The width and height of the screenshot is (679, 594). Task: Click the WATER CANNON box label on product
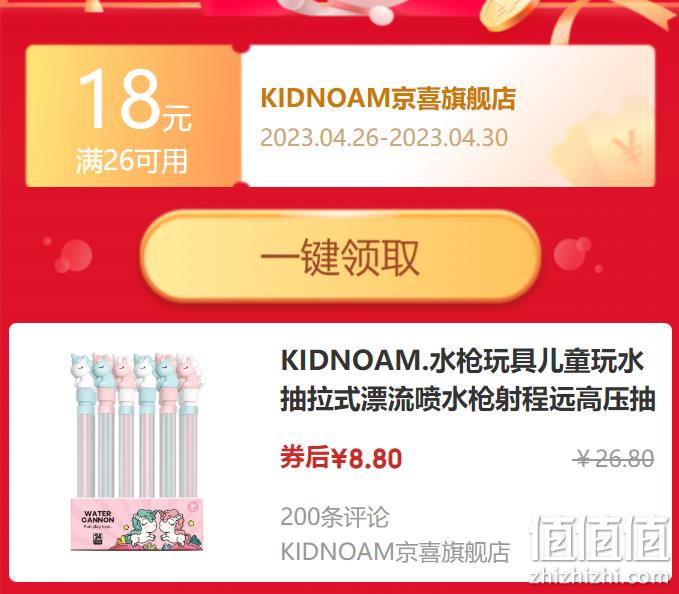tap(98, 517)
